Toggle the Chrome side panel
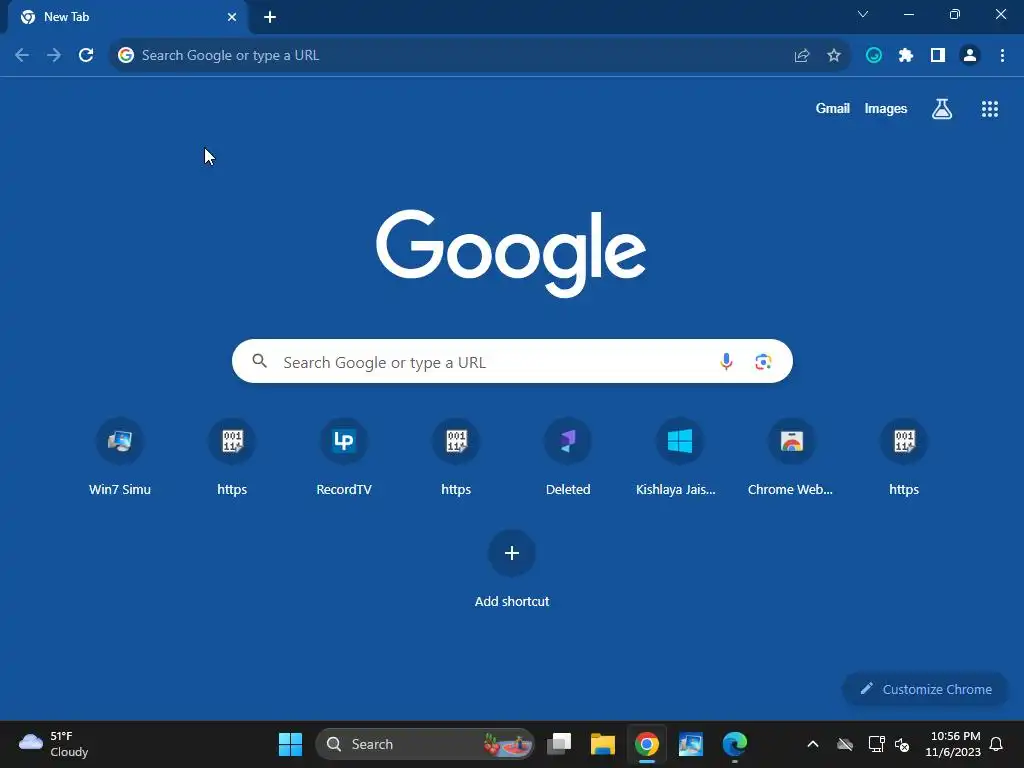 click(x=938, y=56)
